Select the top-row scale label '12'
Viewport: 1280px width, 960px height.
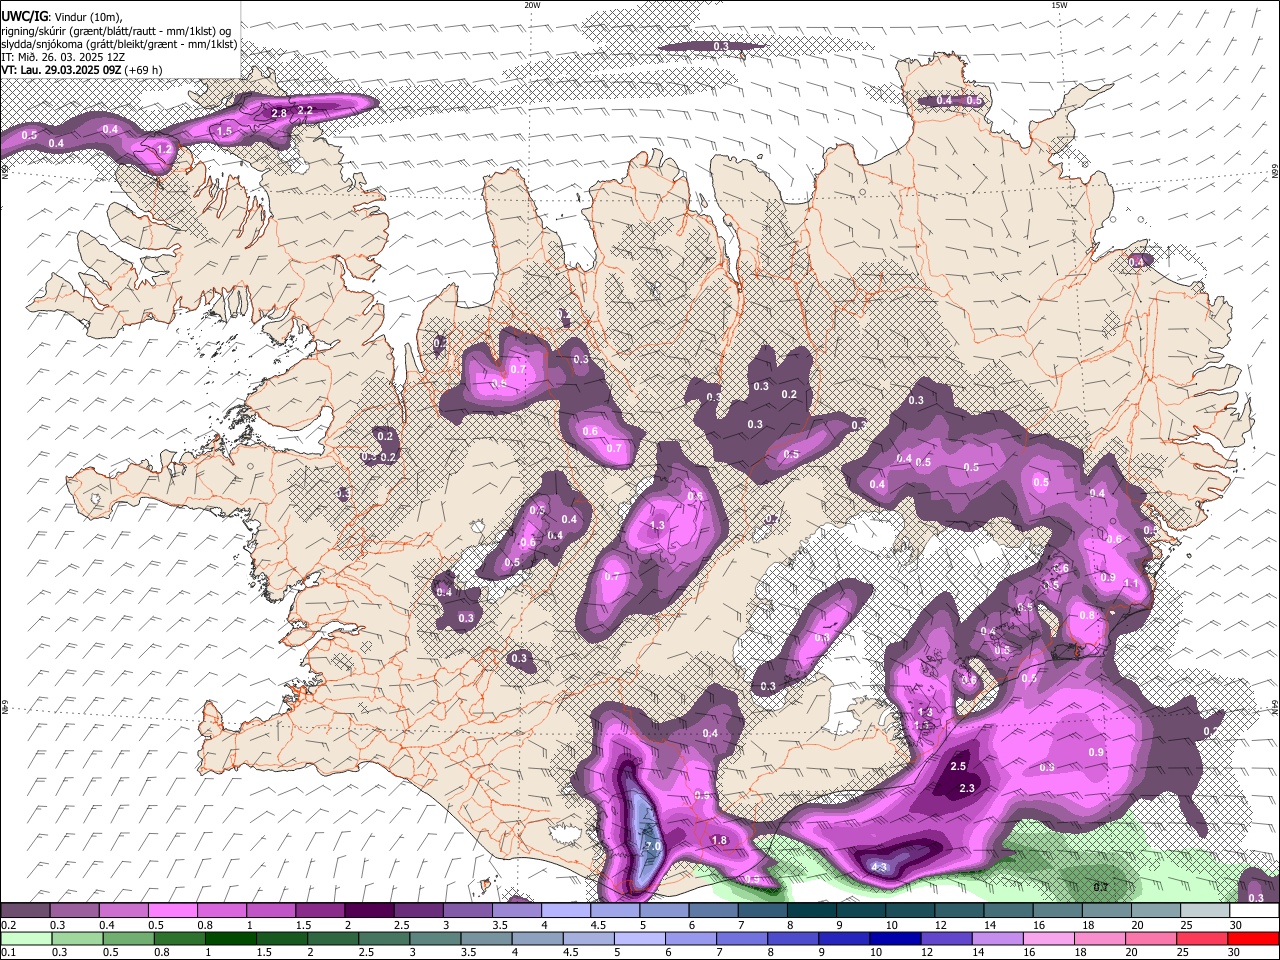coord(939,925)
